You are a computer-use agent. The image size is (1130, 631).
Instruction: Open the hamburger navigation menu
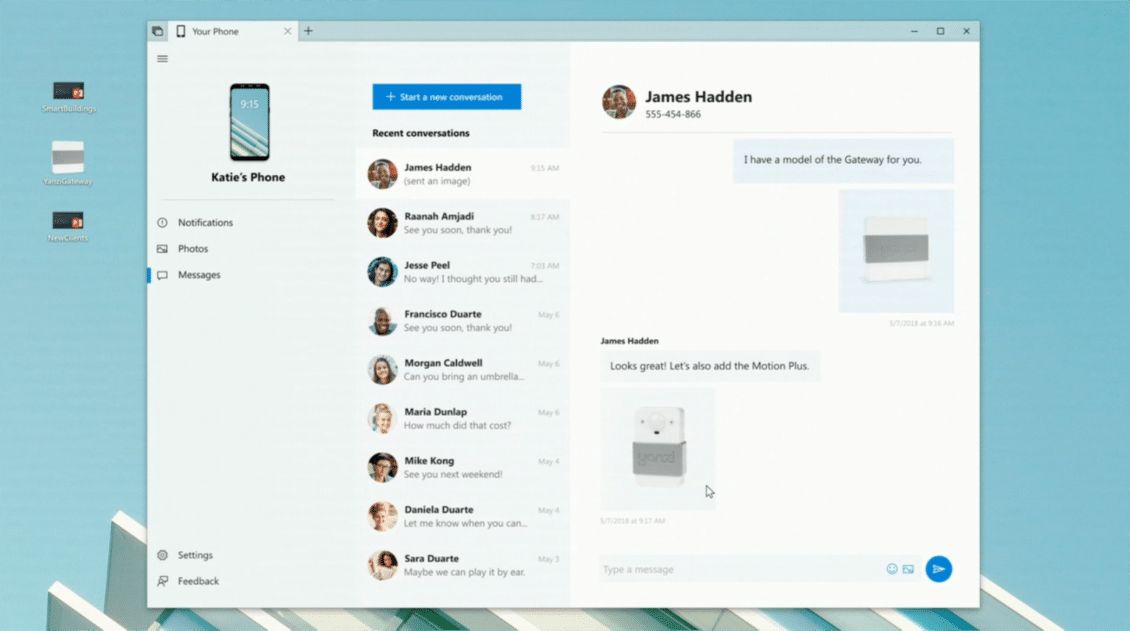(162, 59)
